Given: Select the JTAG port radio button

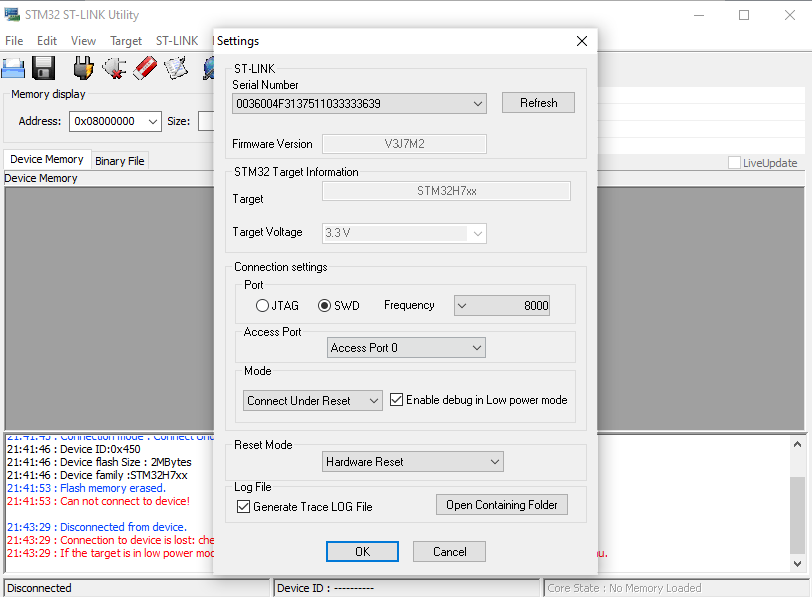Looking at the screenshot, I should click(262, 305).
